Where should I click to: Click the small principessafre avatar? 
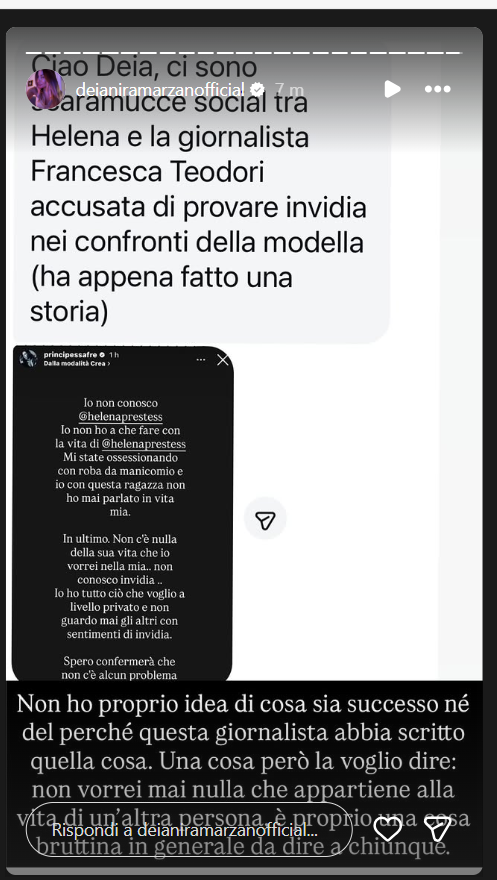pos(28,359)
